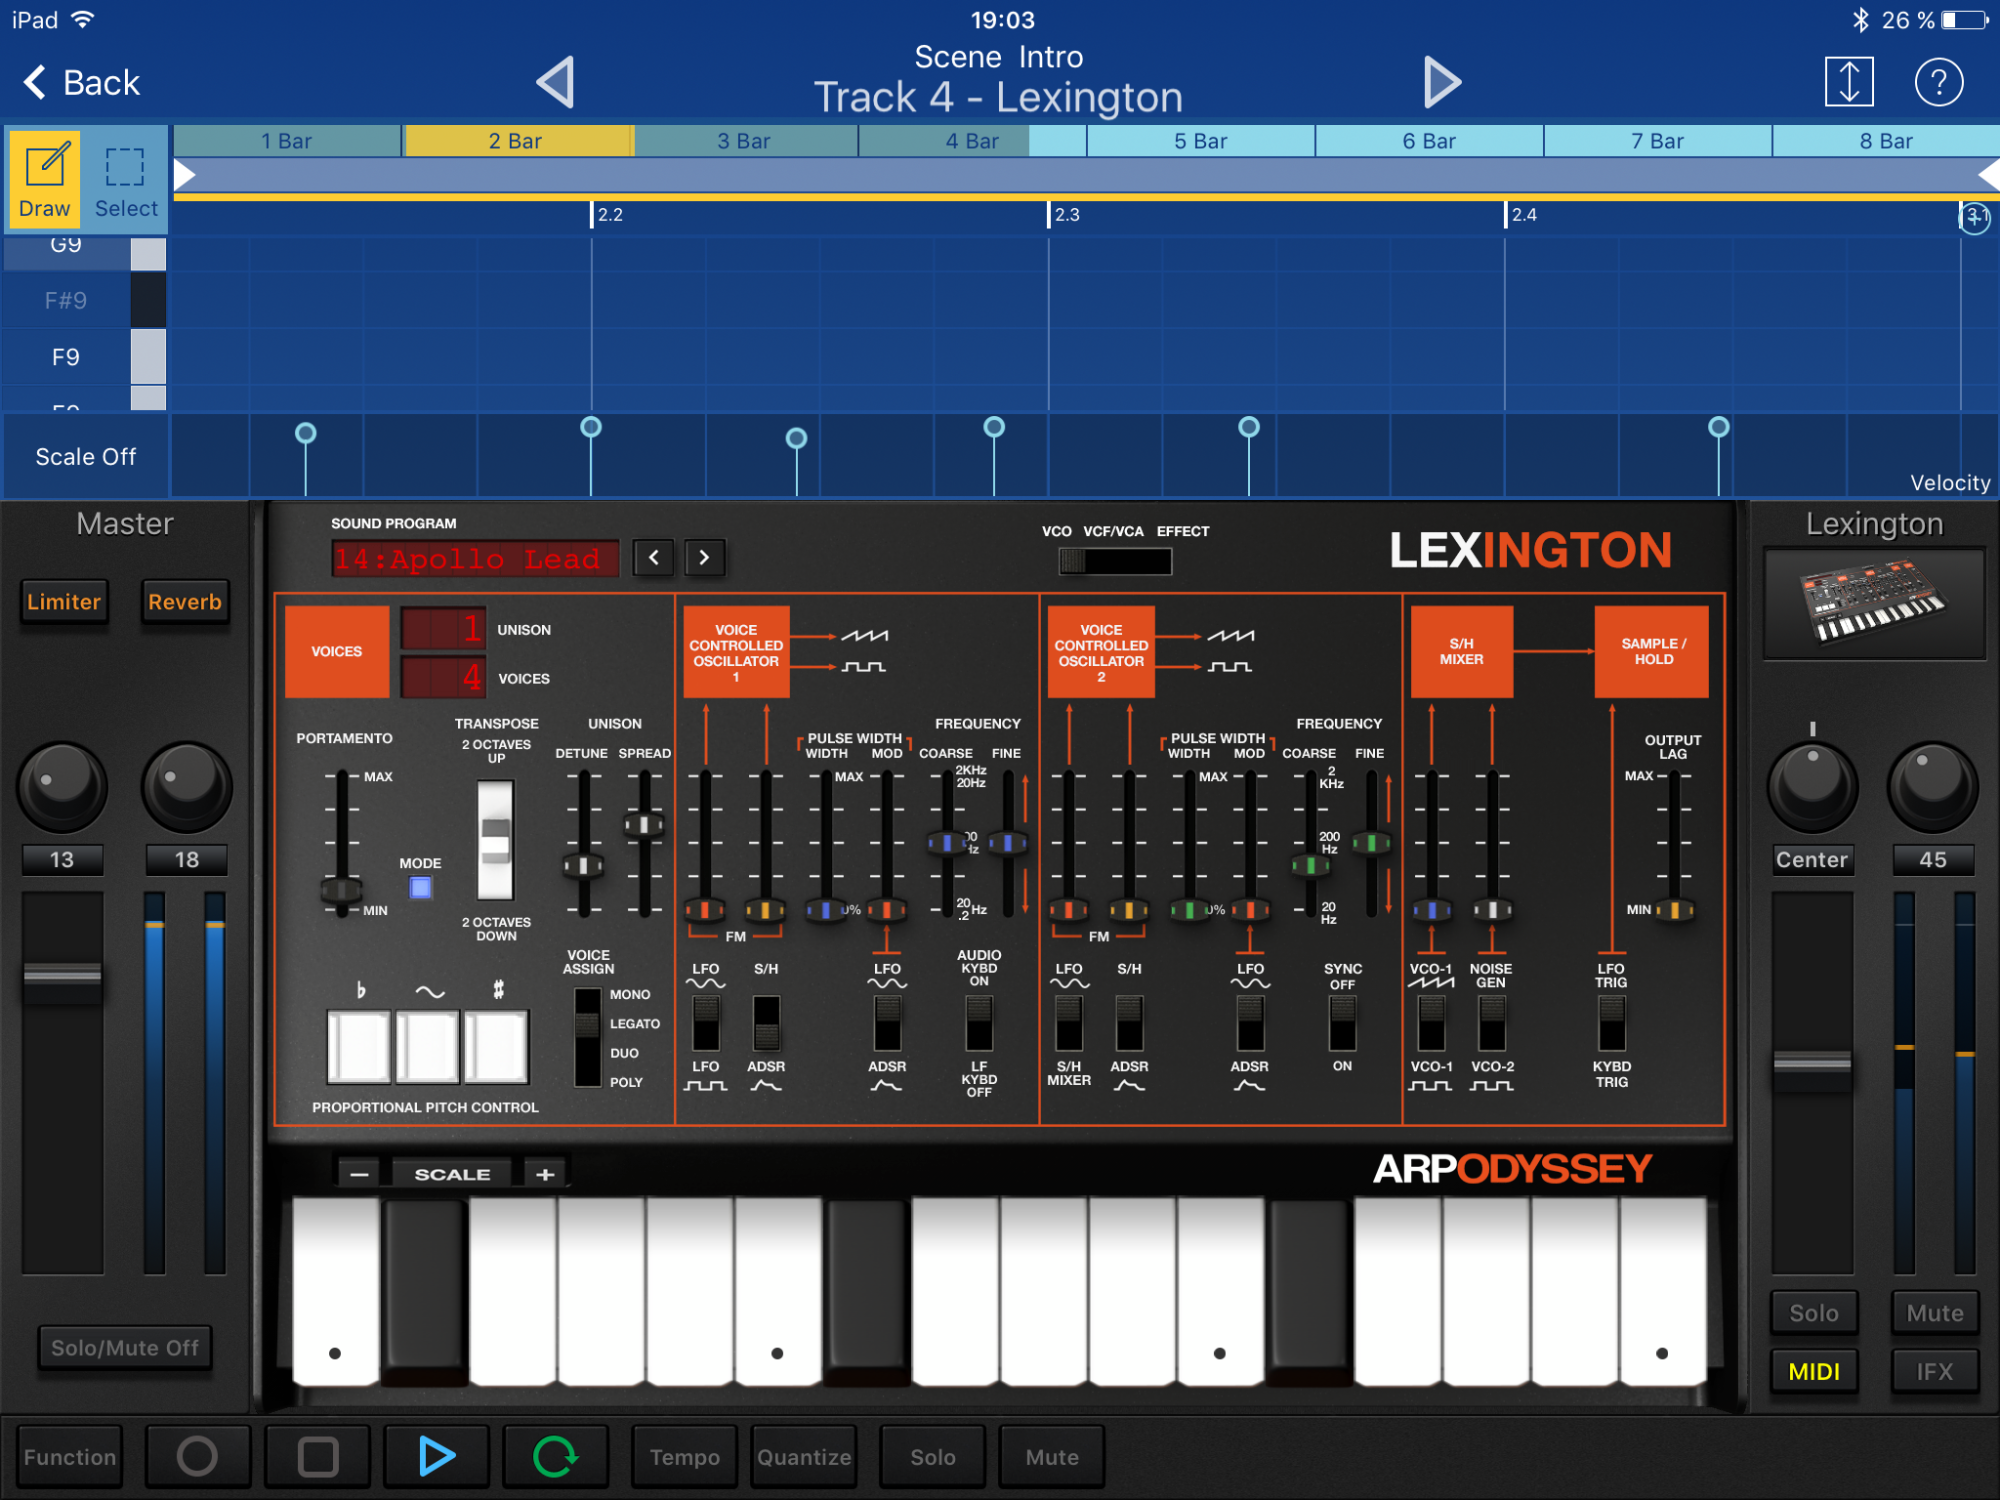Image resolution: width=2000 pixels, height=1500 pixels.
Task: Toggle the blue MODE switch
Action: pos(421,887)
